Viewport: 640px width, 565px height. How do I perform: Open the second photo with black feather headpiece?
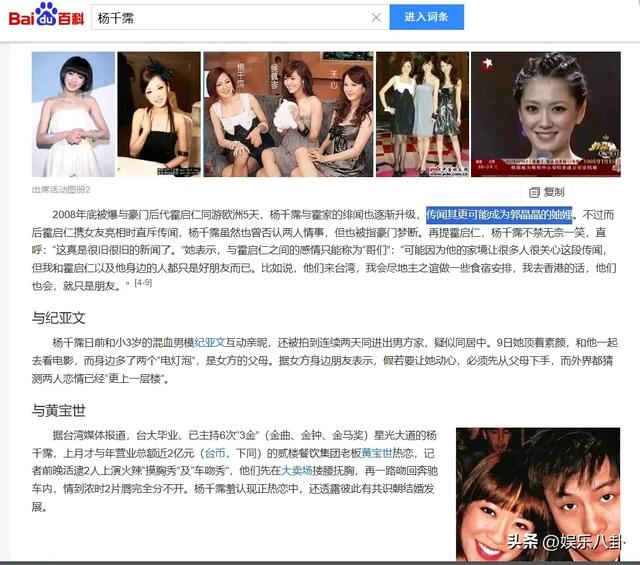pos(159,114)
